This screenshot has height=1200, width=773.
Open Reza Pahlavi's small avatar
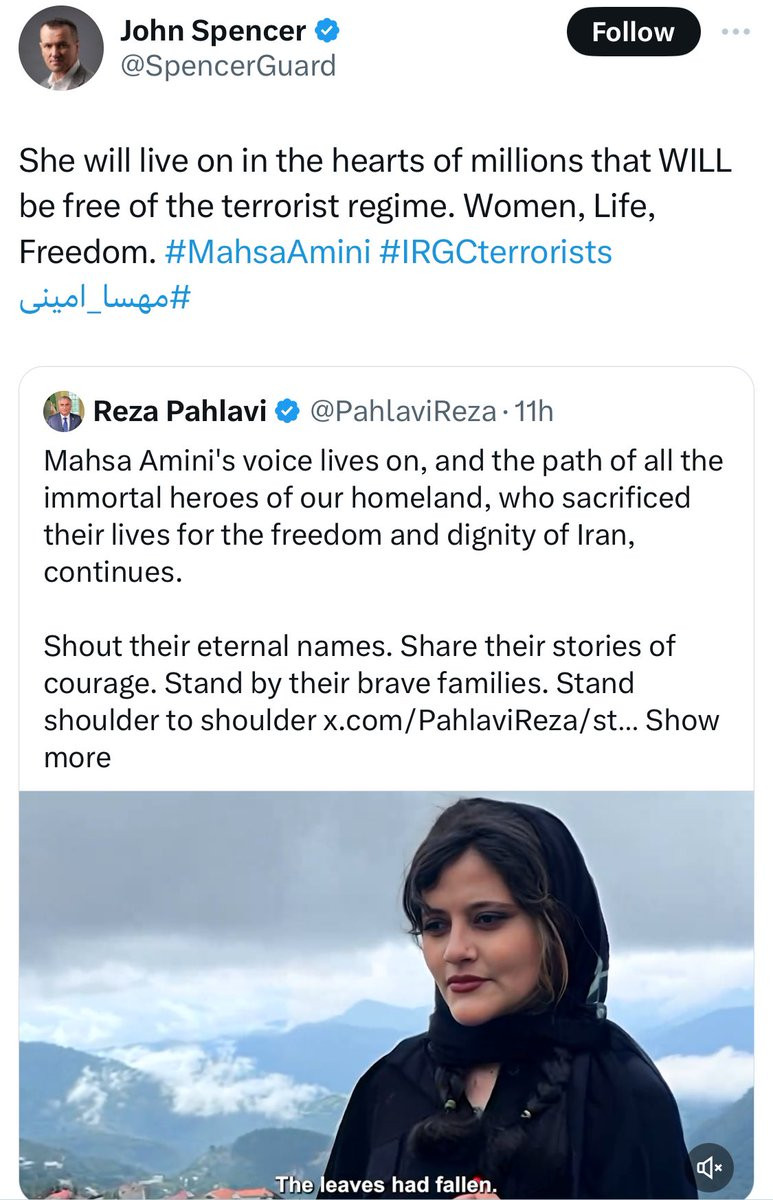63,410
